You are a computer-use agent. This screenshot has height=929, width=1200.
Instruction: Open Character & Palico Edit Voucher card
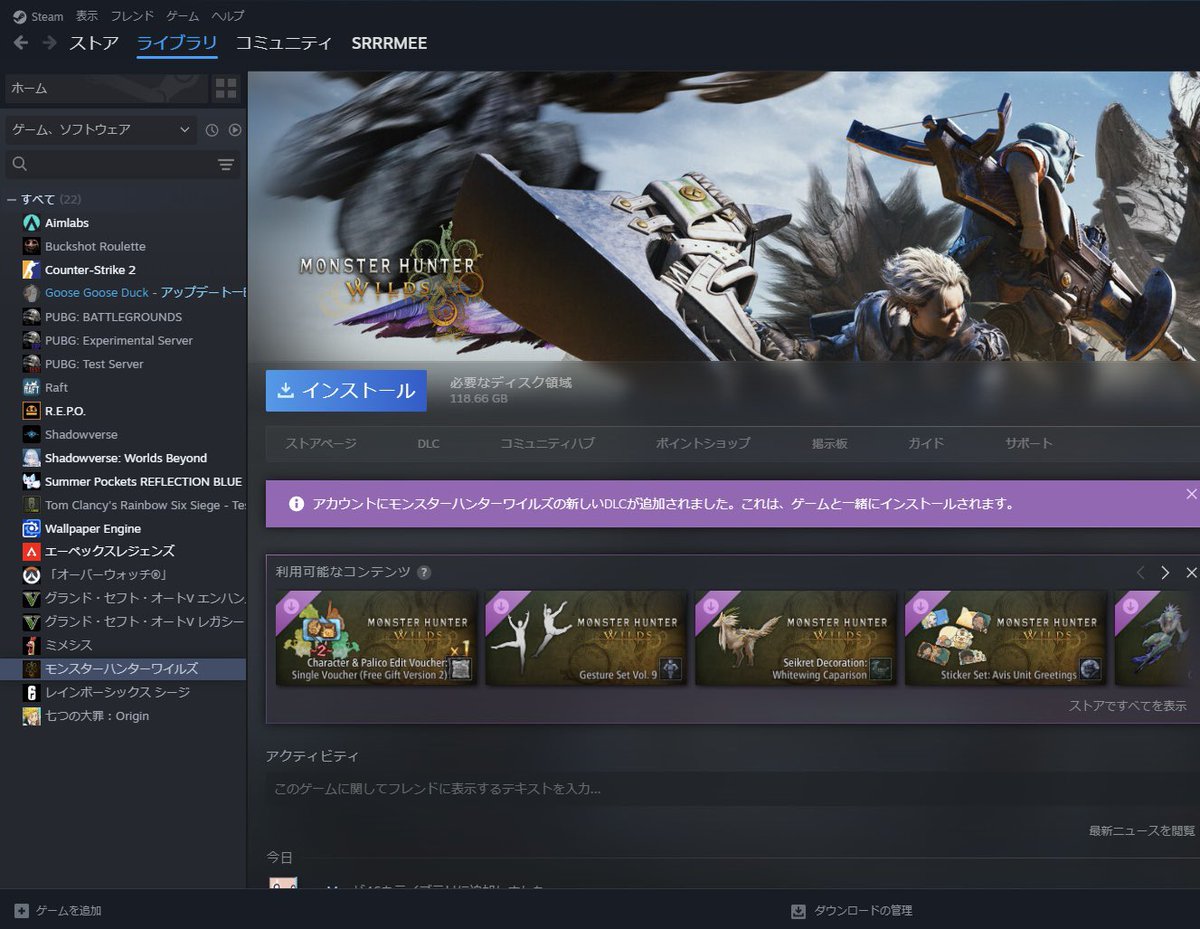375,638
